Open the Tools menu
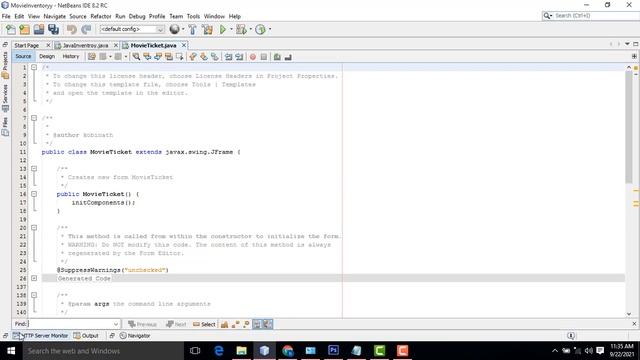 193,16
